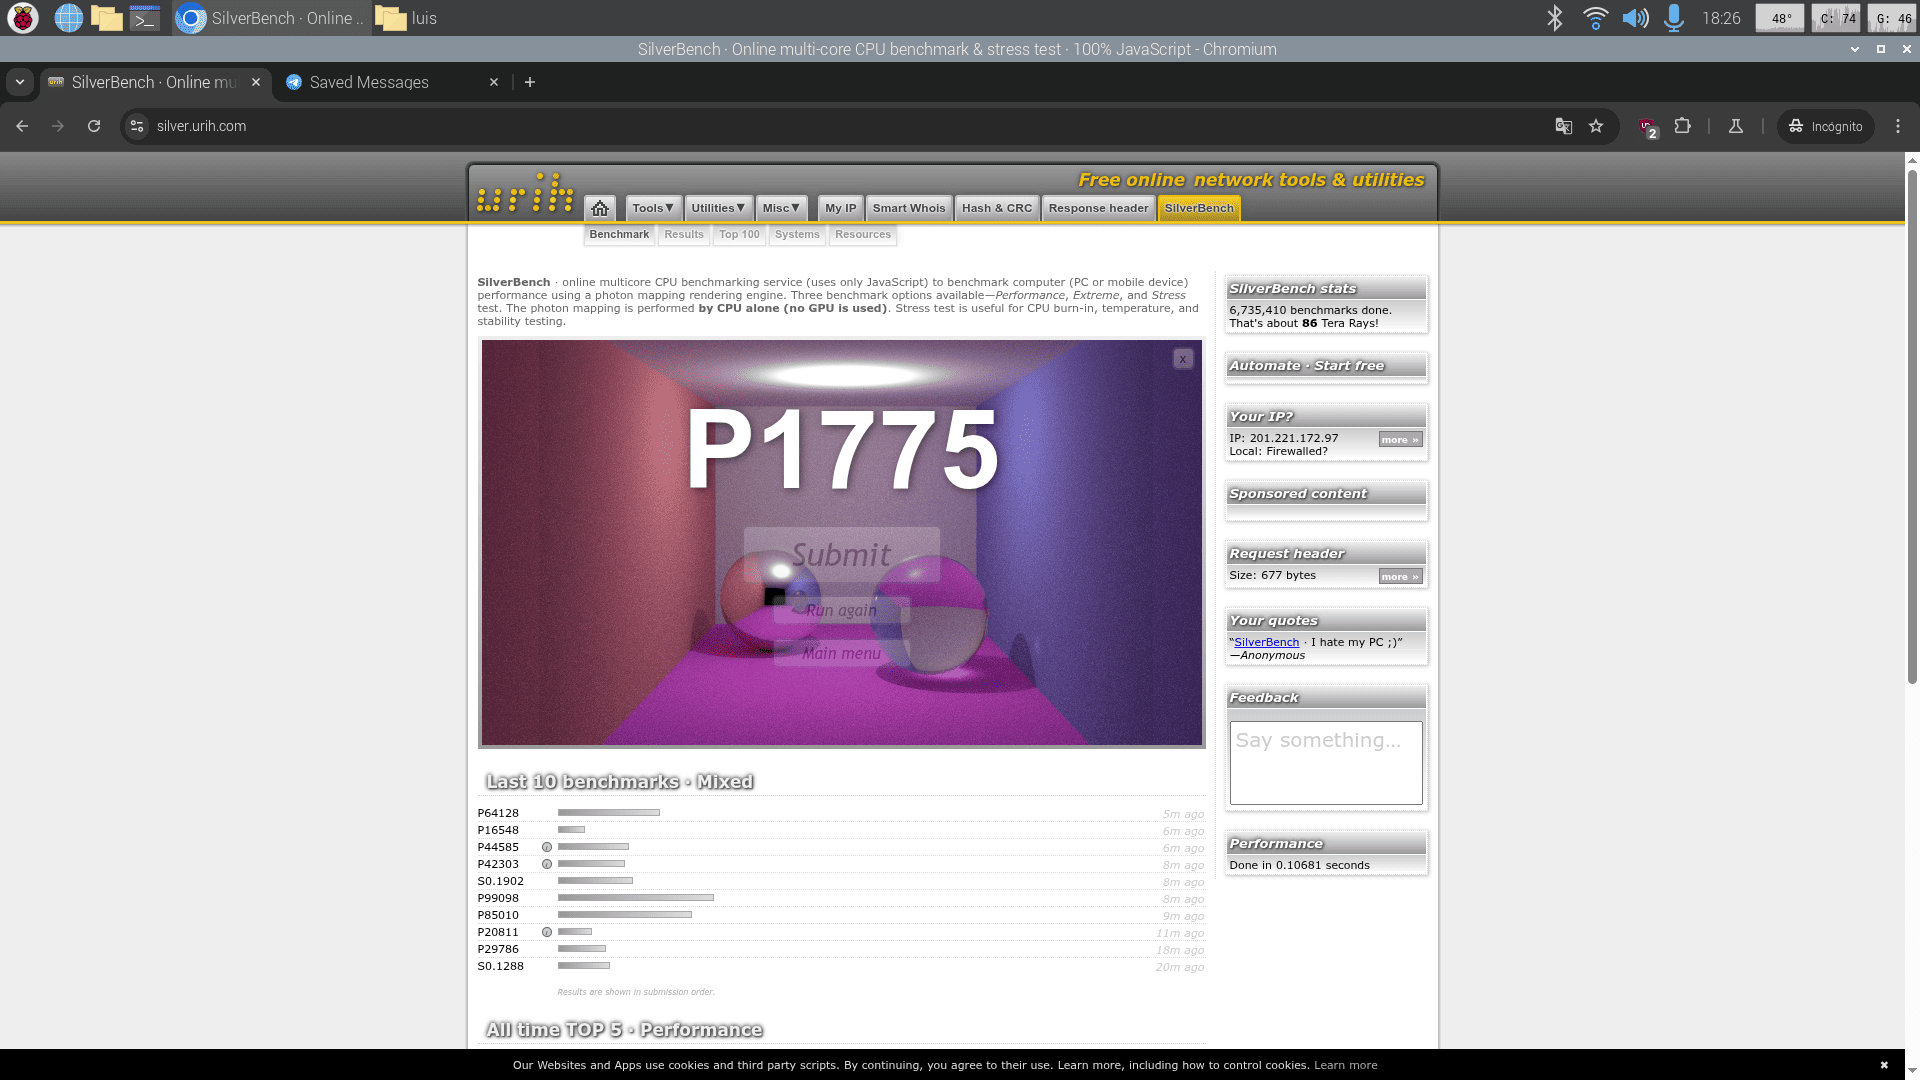Click the volume speaker icon
1920x1080 pixels.
(1635, 18)
